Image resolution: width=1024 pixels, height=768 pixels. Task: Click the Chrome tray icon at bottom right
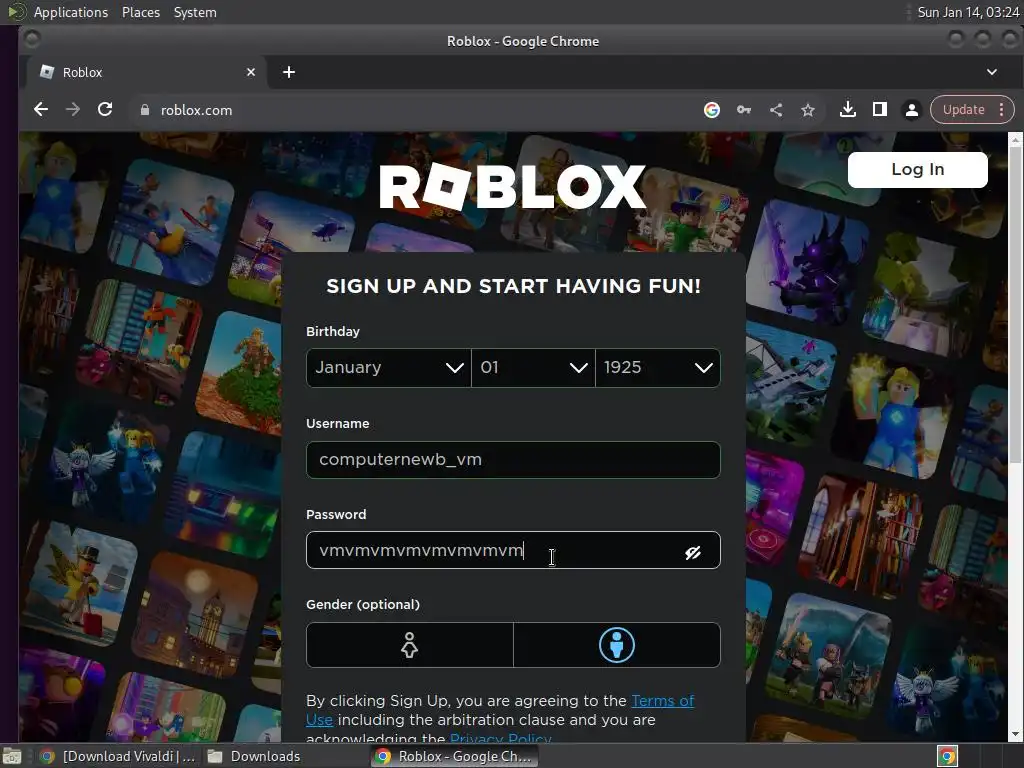pos(947,756)
